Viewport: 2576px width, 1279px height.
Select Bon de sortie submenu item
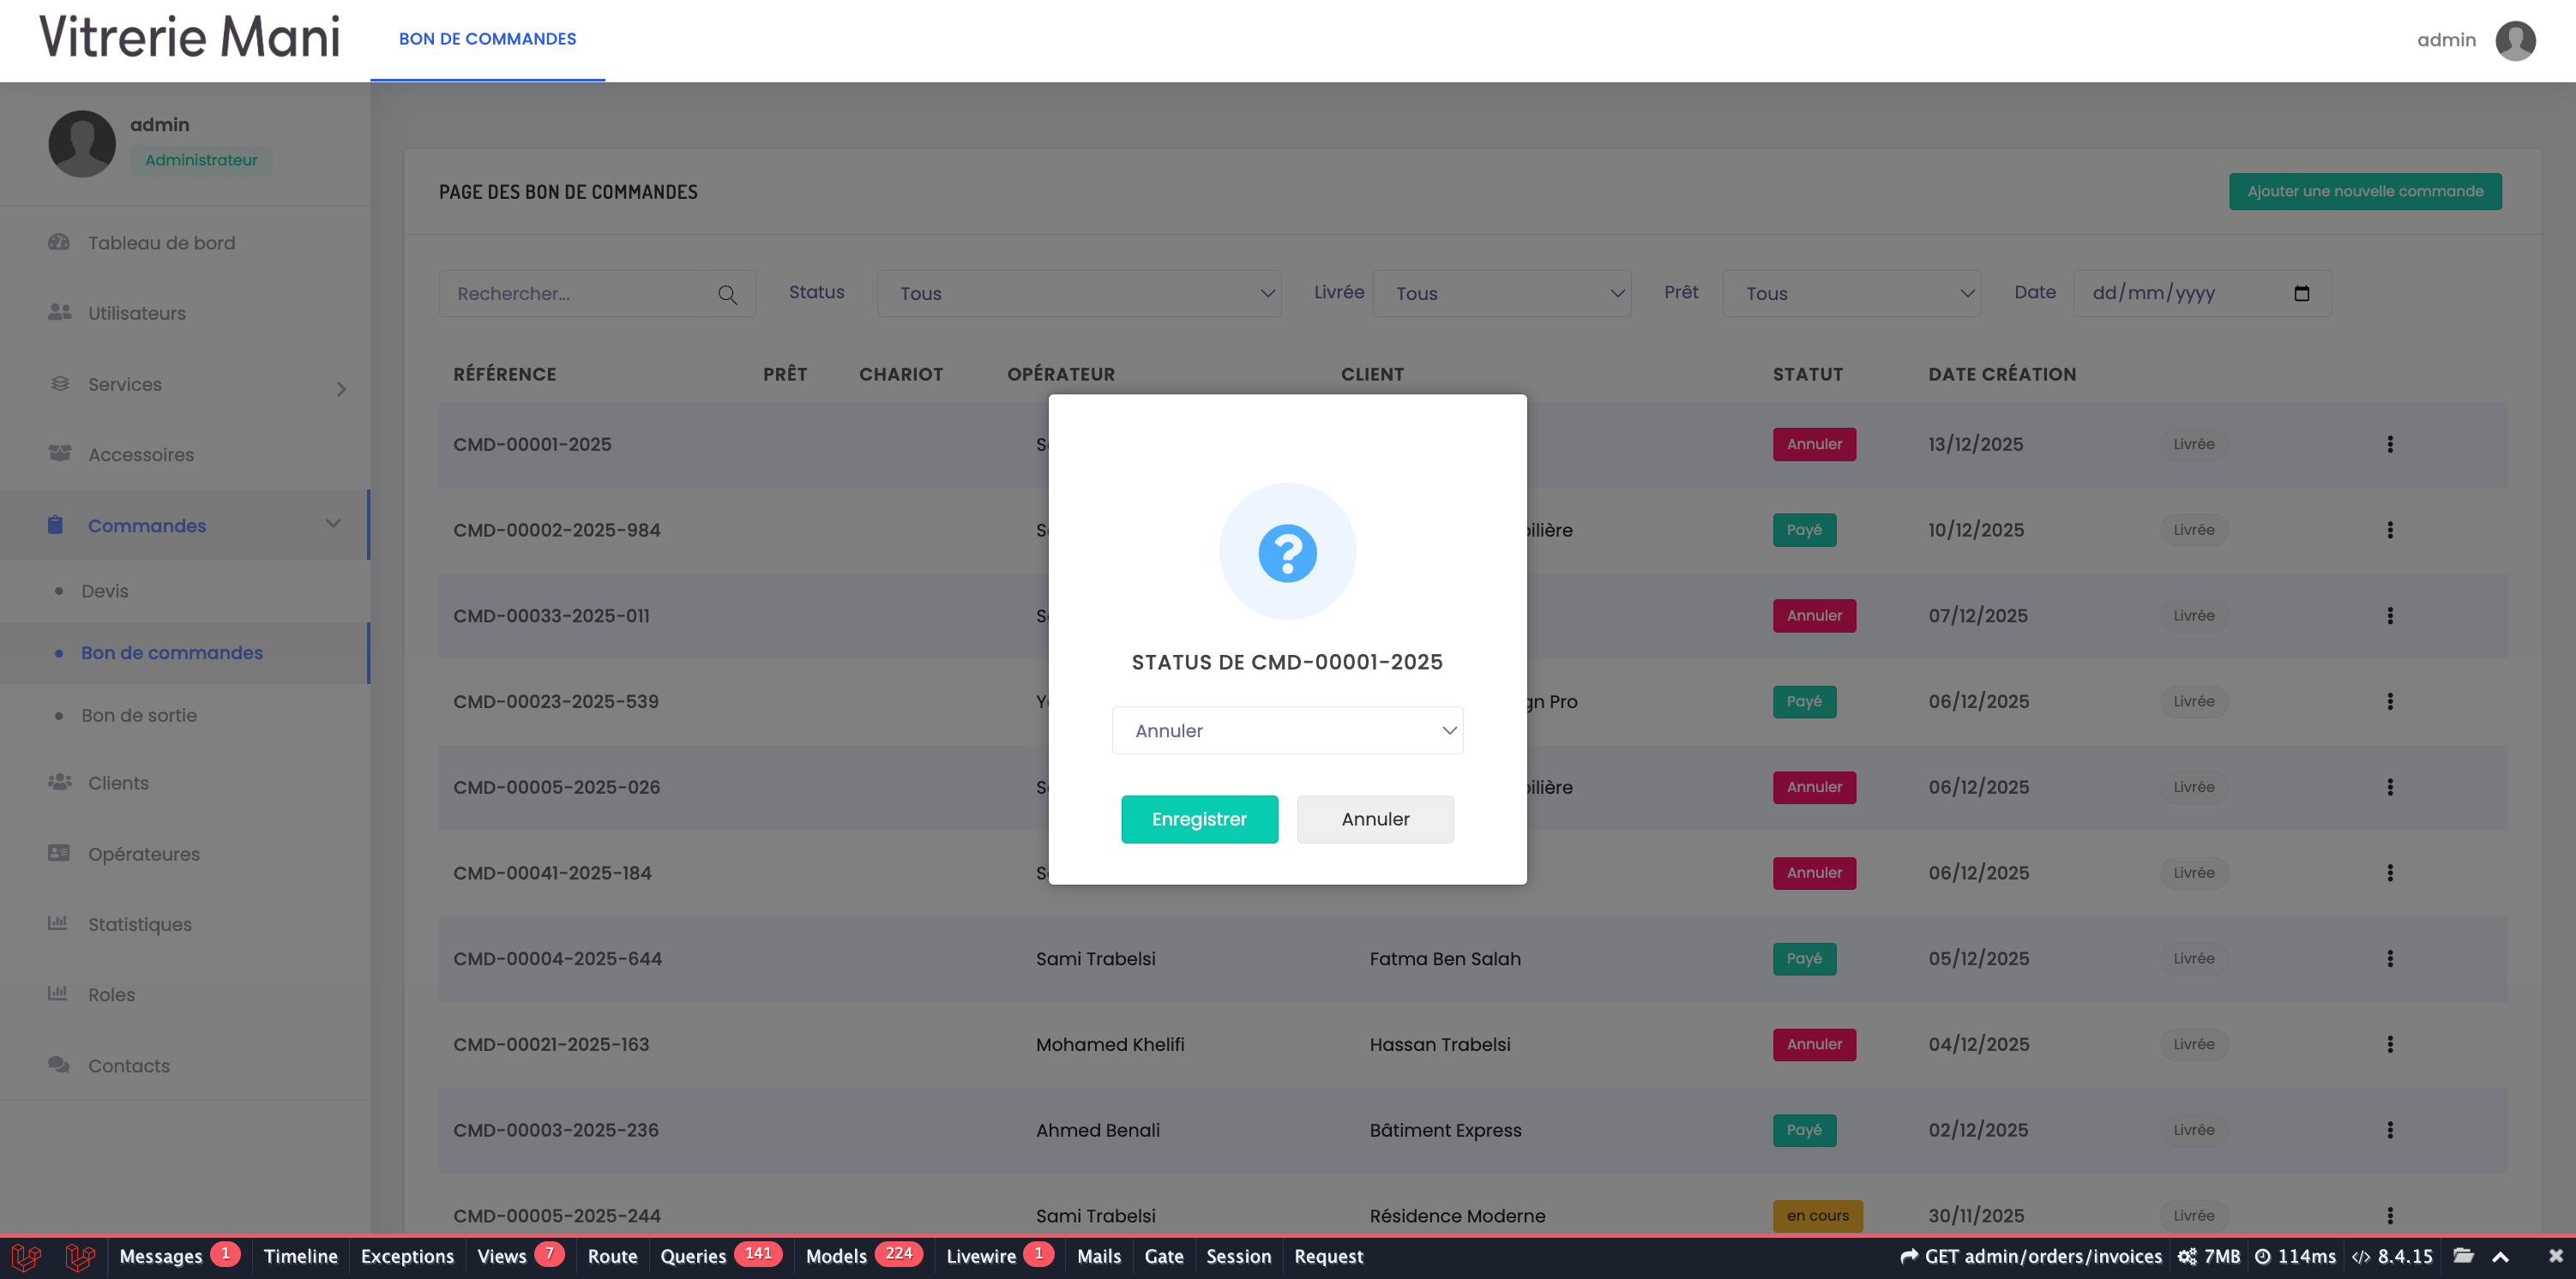point(139,715)
